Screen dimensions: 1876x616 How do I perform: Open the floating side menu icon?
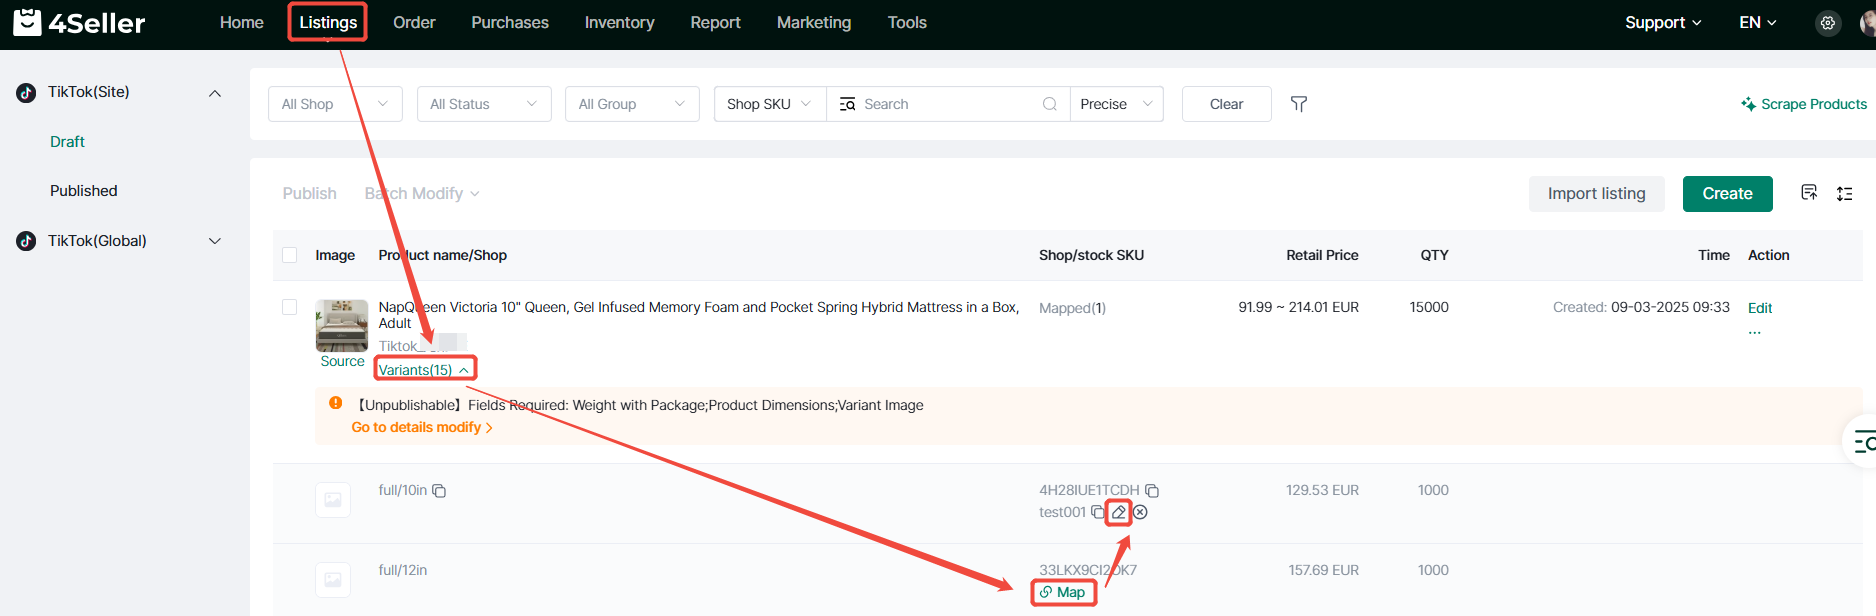pyautogui.click(x=1863, y=441)
